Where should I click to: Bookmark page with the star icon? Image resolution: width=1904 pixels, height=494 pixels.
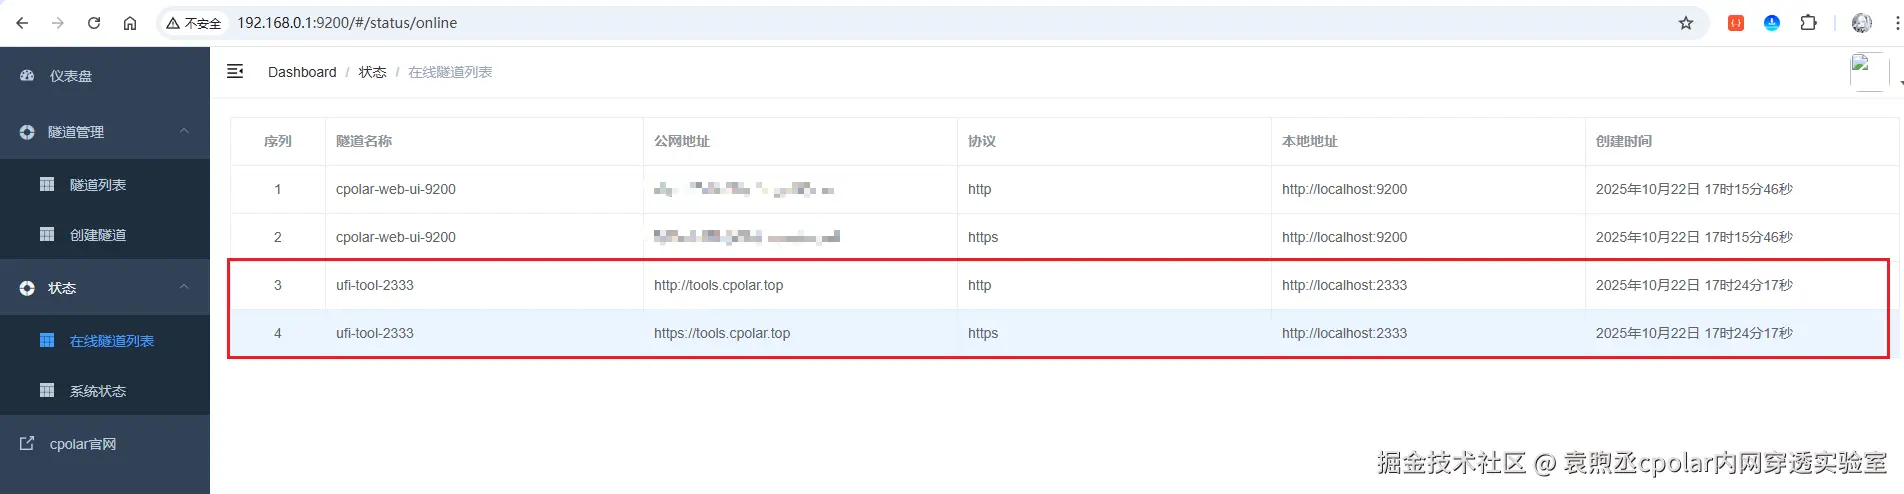coord(1686,23)
